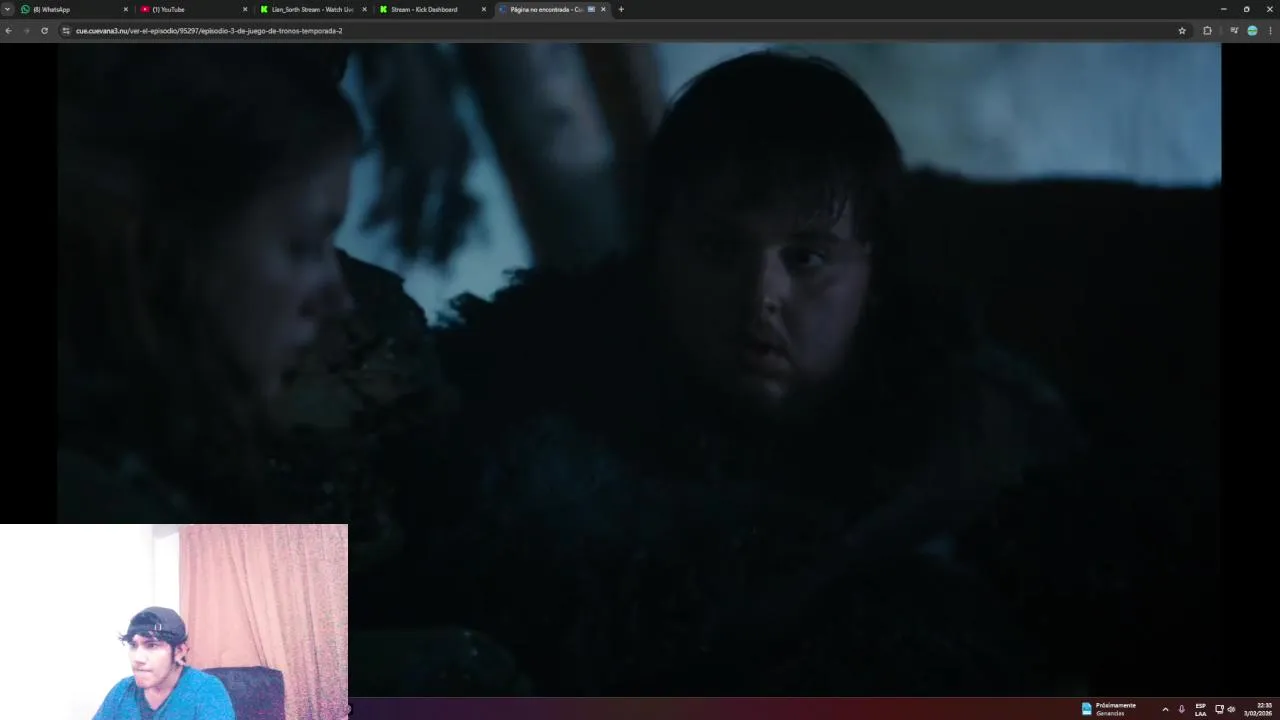View site information icon in address bar
This screenshot has height=720, width=1280.
66,31
